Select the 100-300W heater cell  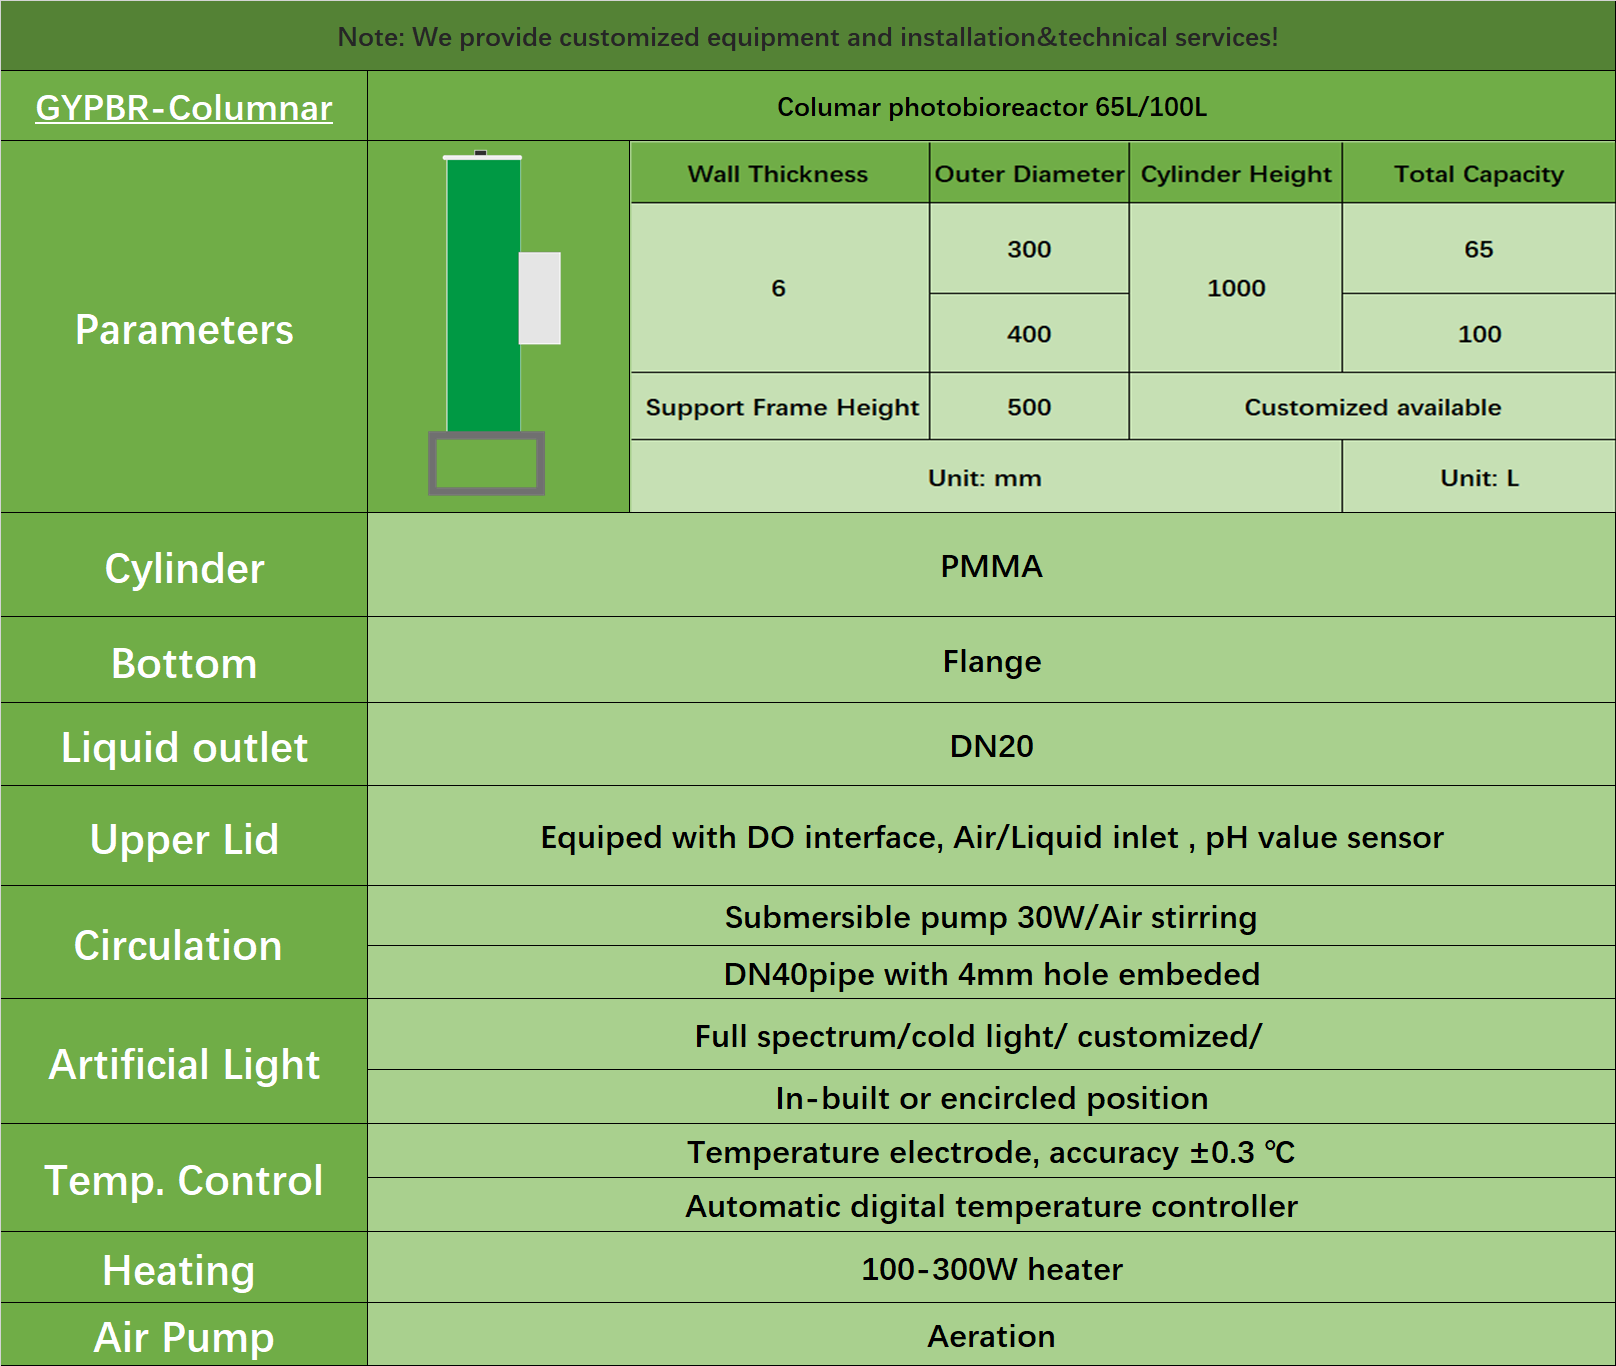click(x=991, y=1269)
